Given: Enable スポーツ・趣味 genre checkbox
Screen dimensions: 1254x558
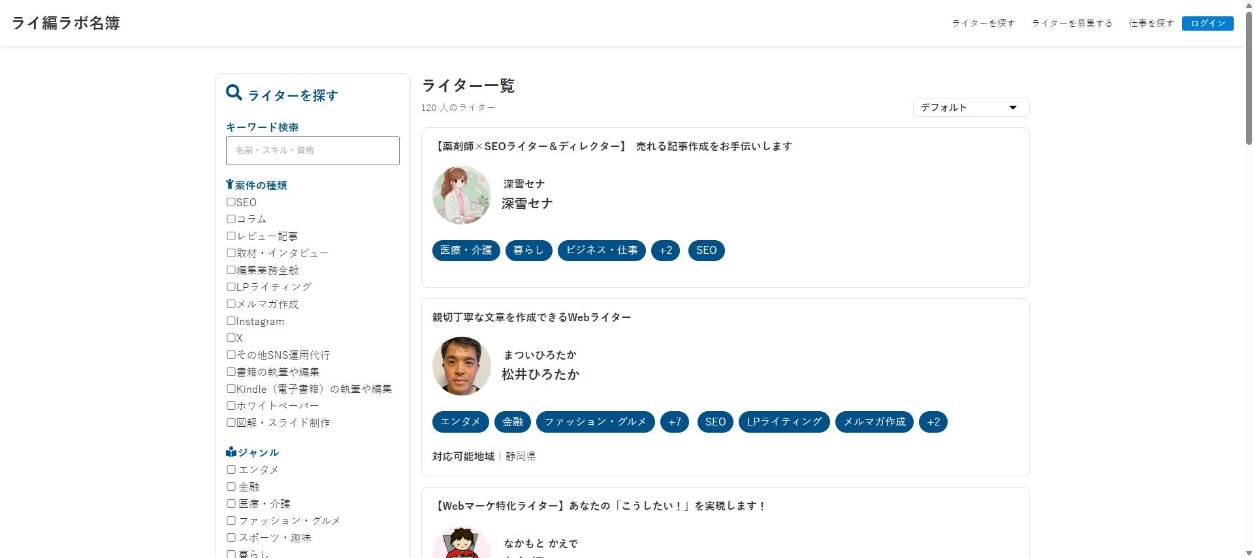Looking at the screenshot, I should pyautogui.click(x=231, y=537).
